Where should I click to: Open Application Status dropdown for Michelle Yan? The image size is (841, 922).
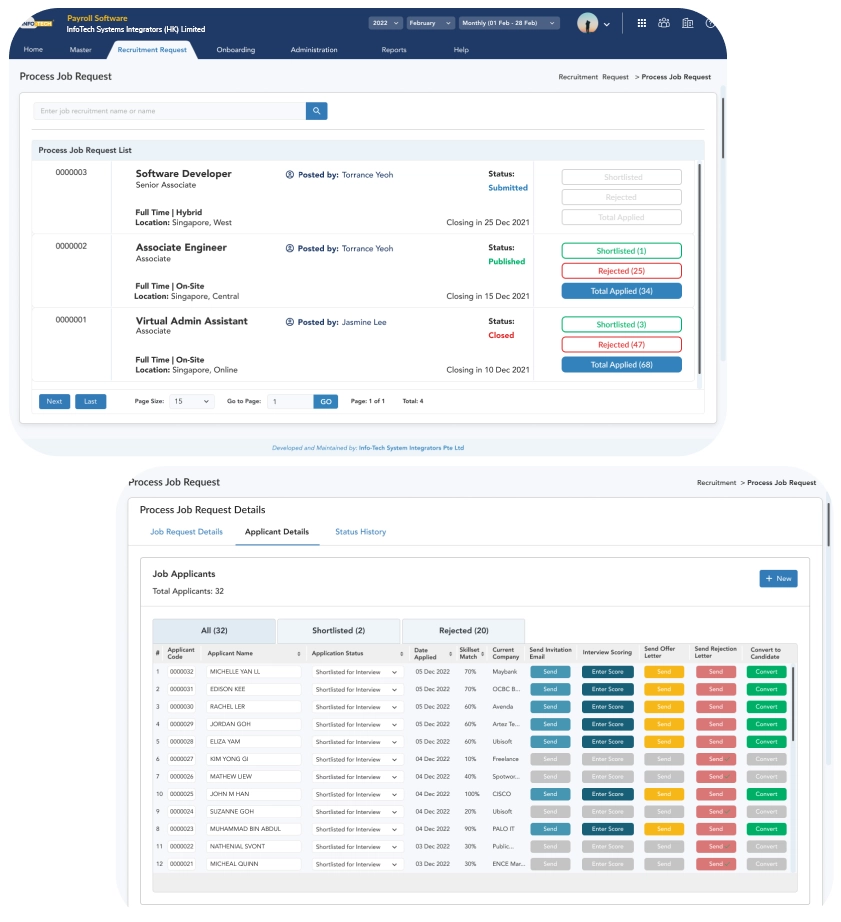358,672
